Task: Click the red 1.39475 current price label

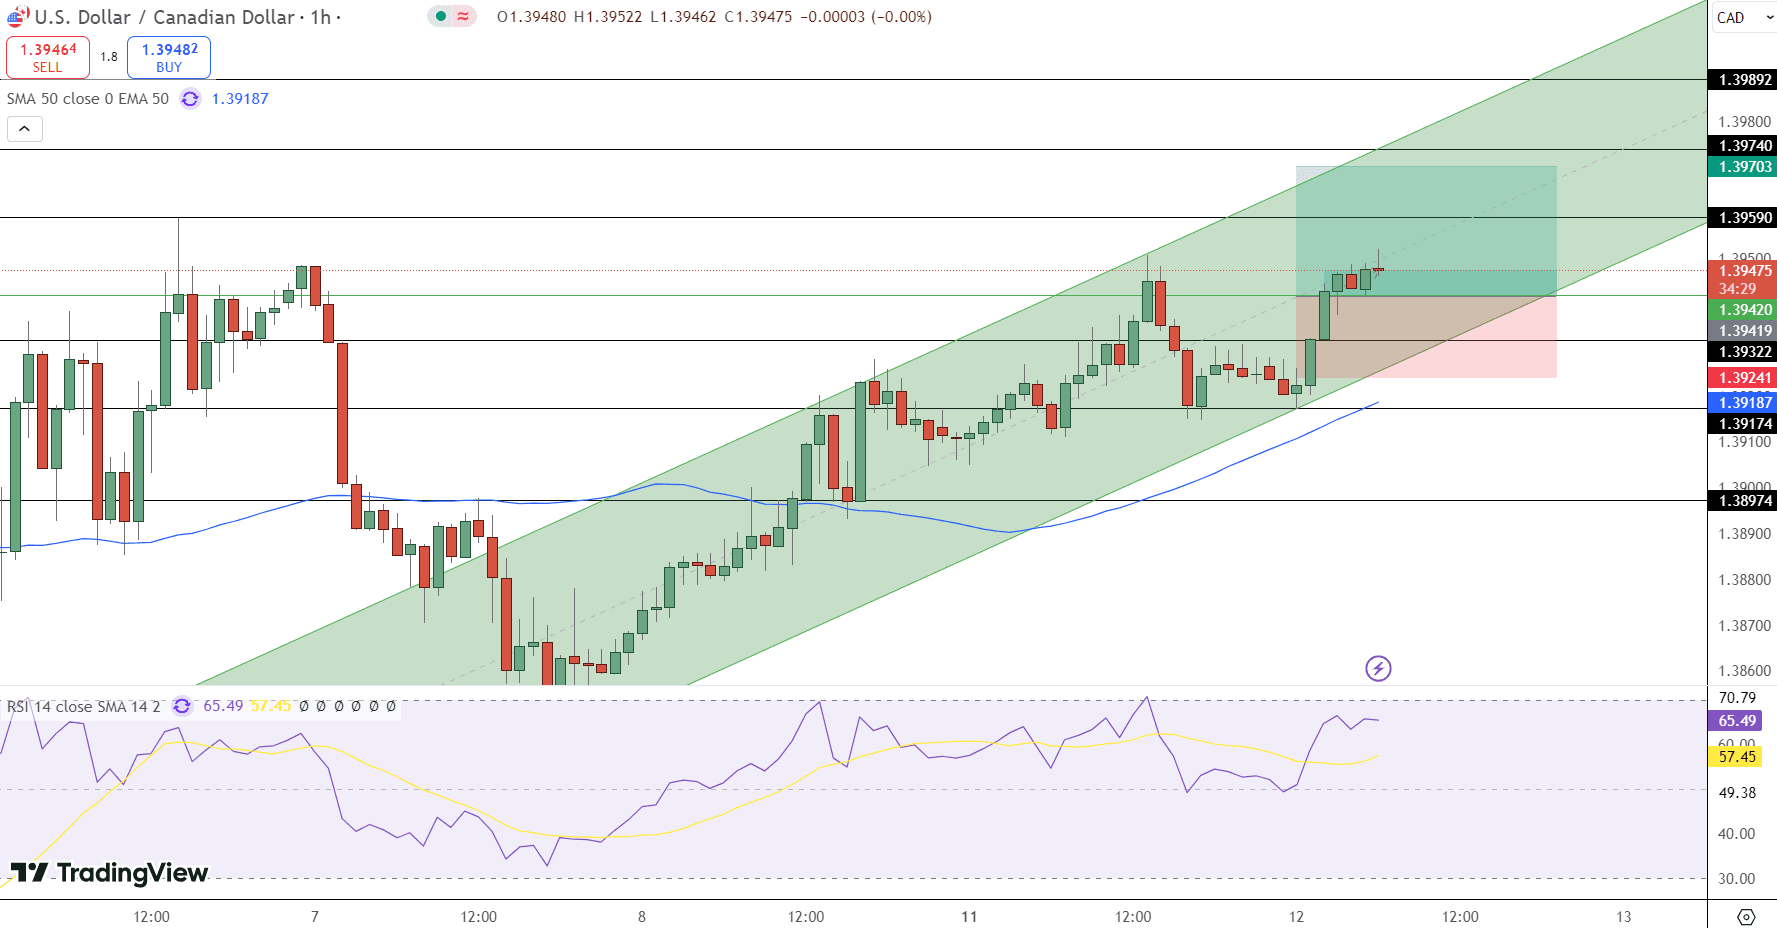Action: point(1743,271)
